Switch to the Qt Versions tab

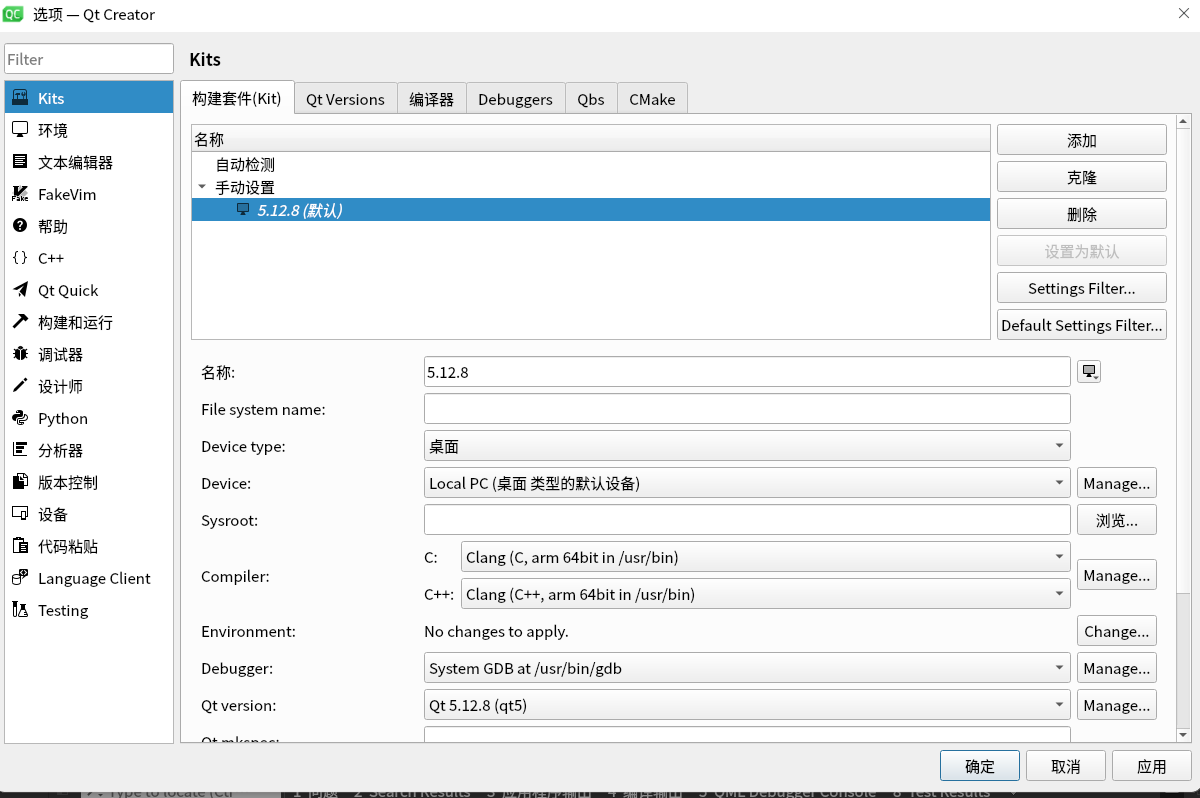pyautogui.click(x=345, y=99)
